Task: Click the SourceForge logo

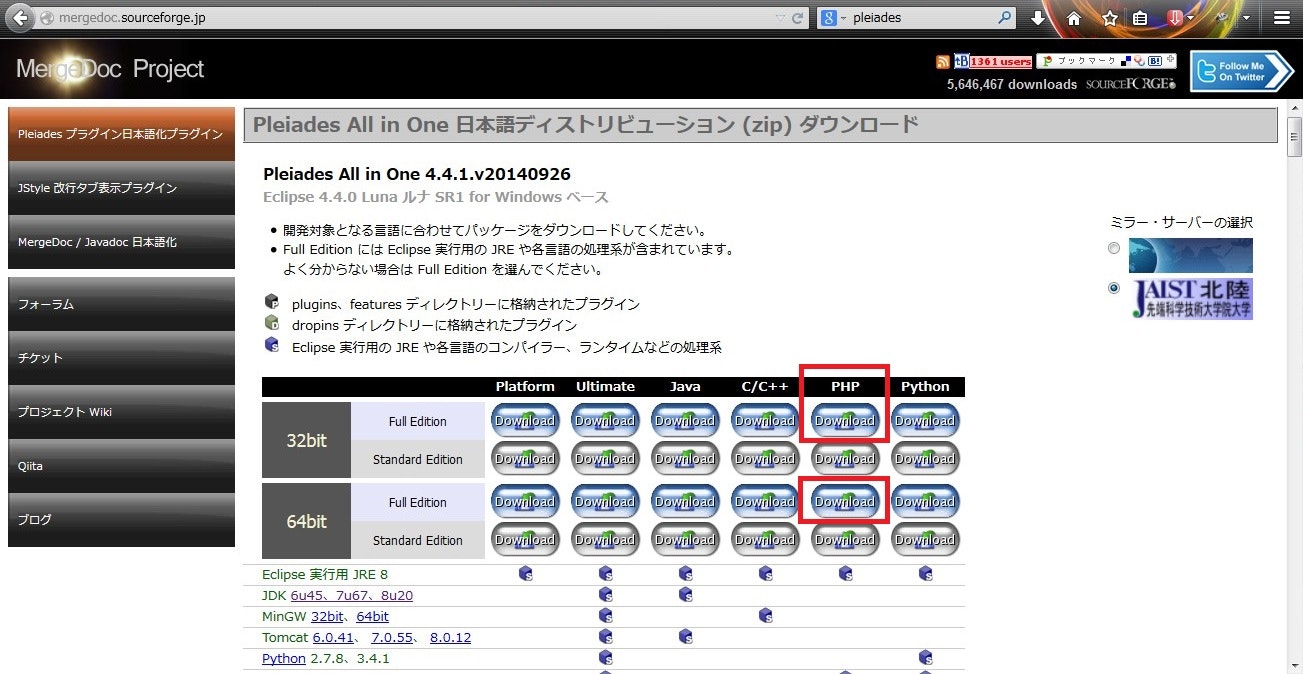Action: (x=1131, y=84)
